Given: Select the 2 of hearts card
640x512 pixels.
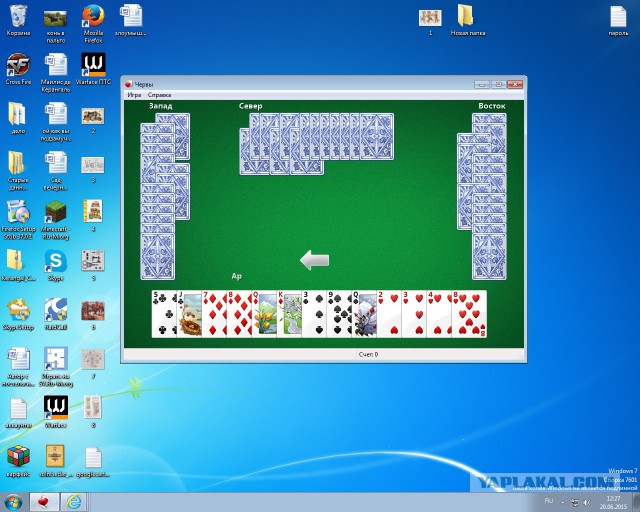Looking at the screenshot, I should [x=389, y=314].
